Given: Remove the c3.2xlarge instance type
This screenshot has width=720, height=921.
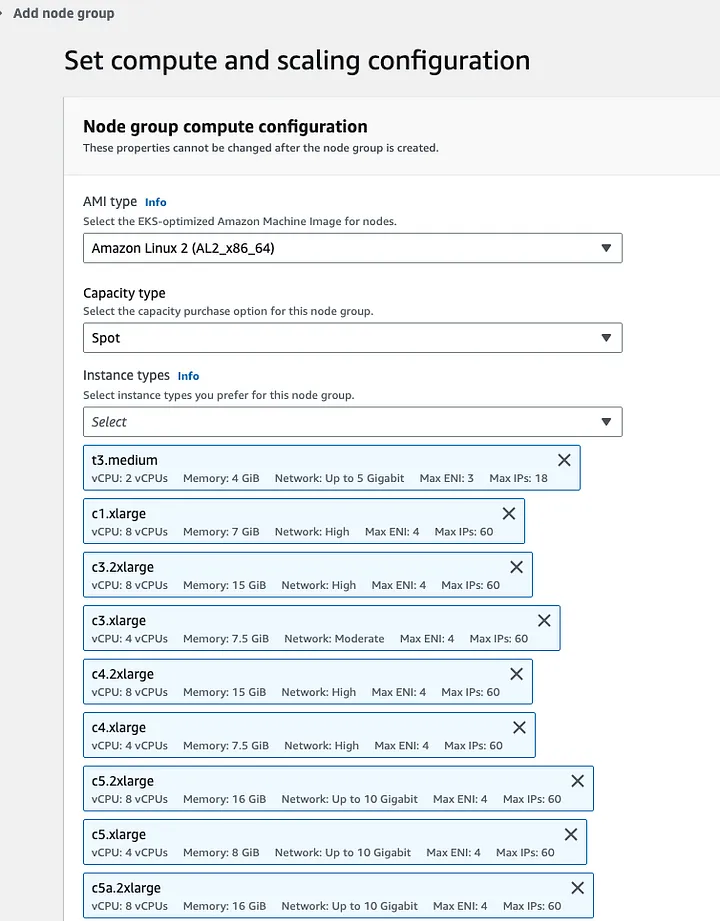Looking at the screenshot, I should [x=516, y=567].
